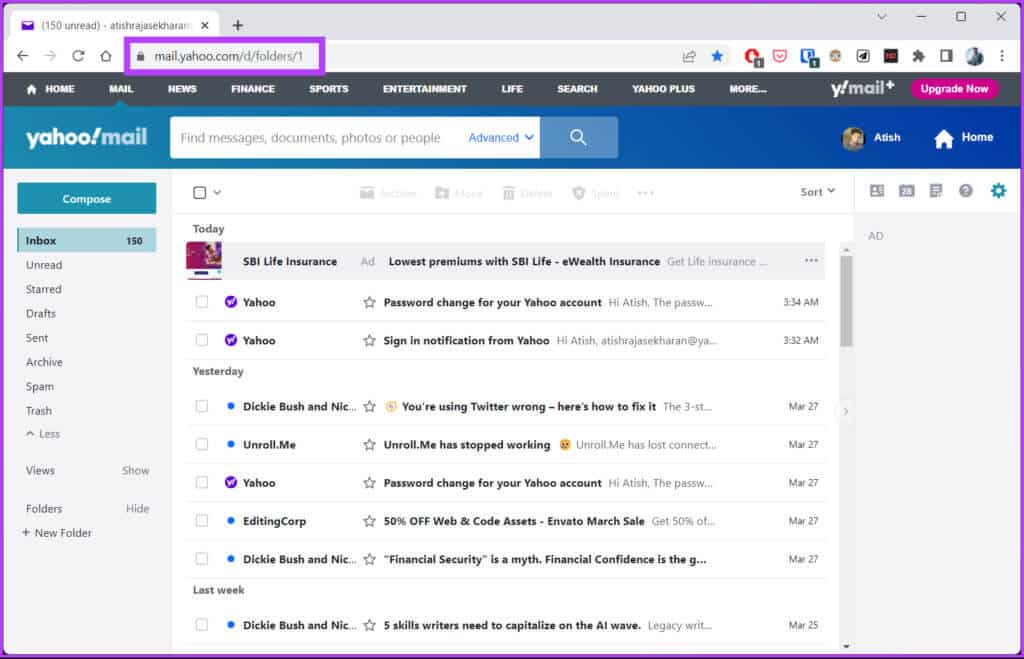
Task: Create a New Folder in sidebar
Action: coord(57,533)
